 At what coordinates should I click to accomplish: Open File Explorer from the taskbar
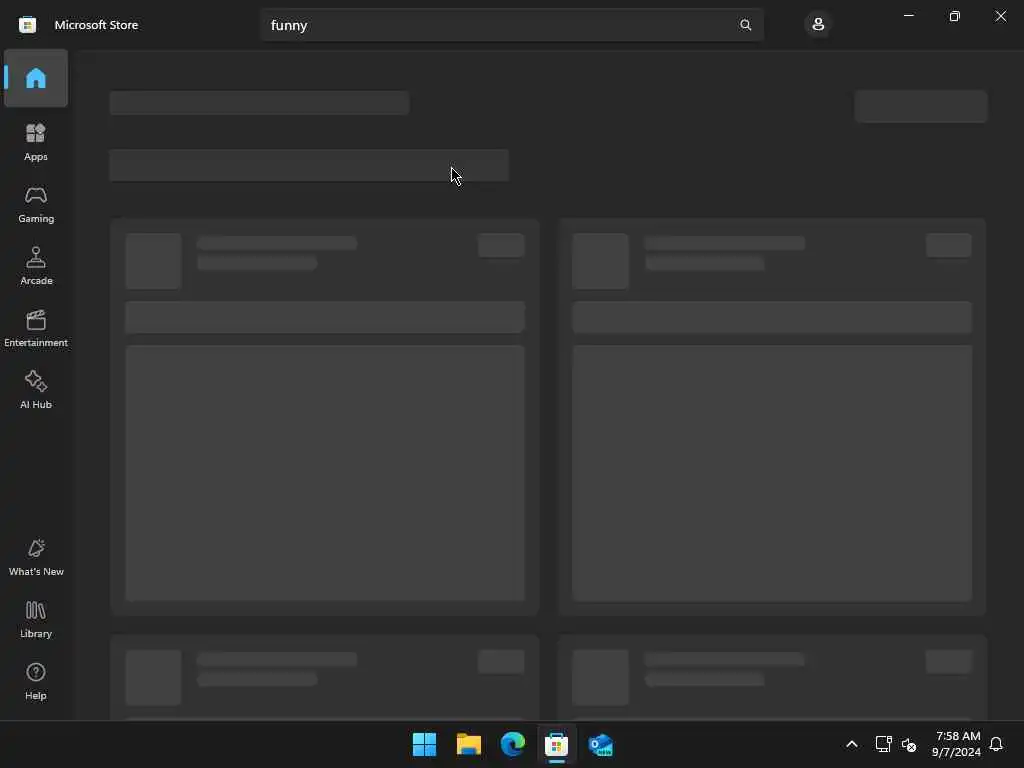point(469,744)
